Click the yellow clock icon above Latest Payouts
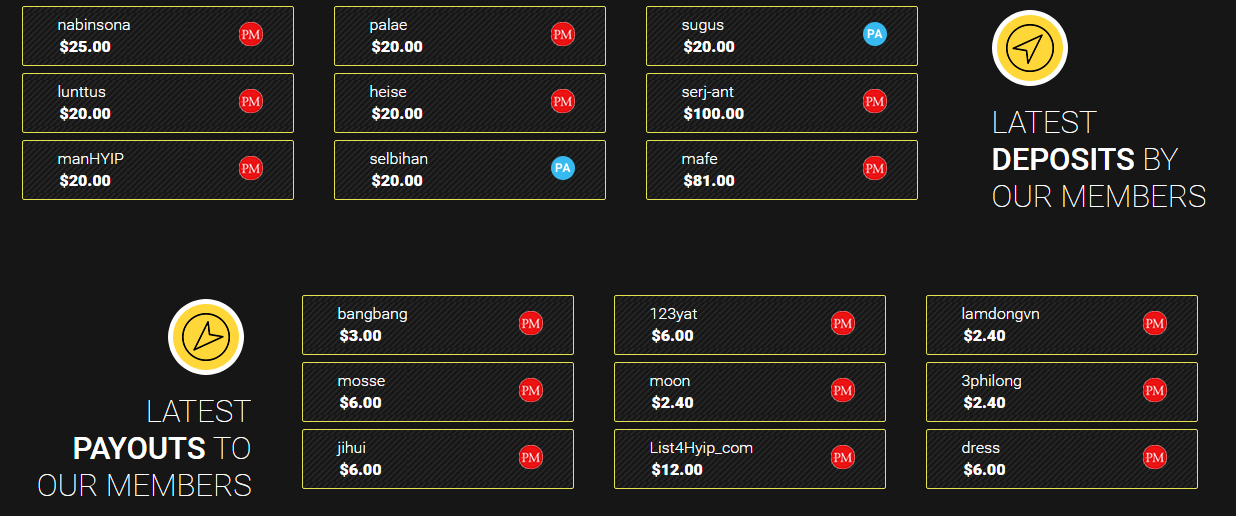1236x516 pixels. point(206,337)
